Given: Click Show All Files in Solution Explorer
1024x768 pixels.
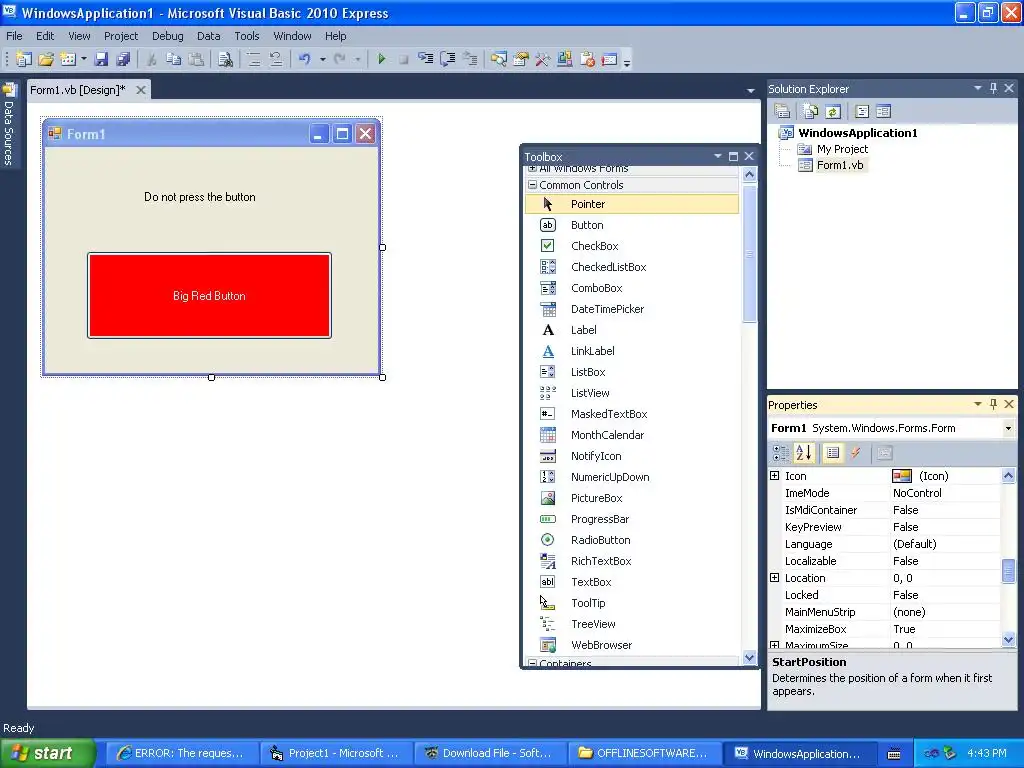Looking at the screenshot, I should point(810,111).
